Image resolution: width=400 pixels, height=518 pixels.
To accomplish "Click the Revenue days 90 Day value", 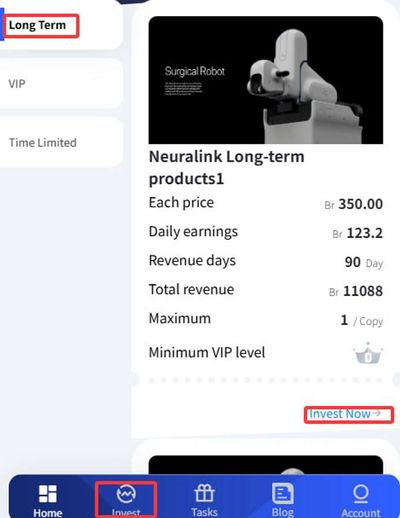I will 364,262.
